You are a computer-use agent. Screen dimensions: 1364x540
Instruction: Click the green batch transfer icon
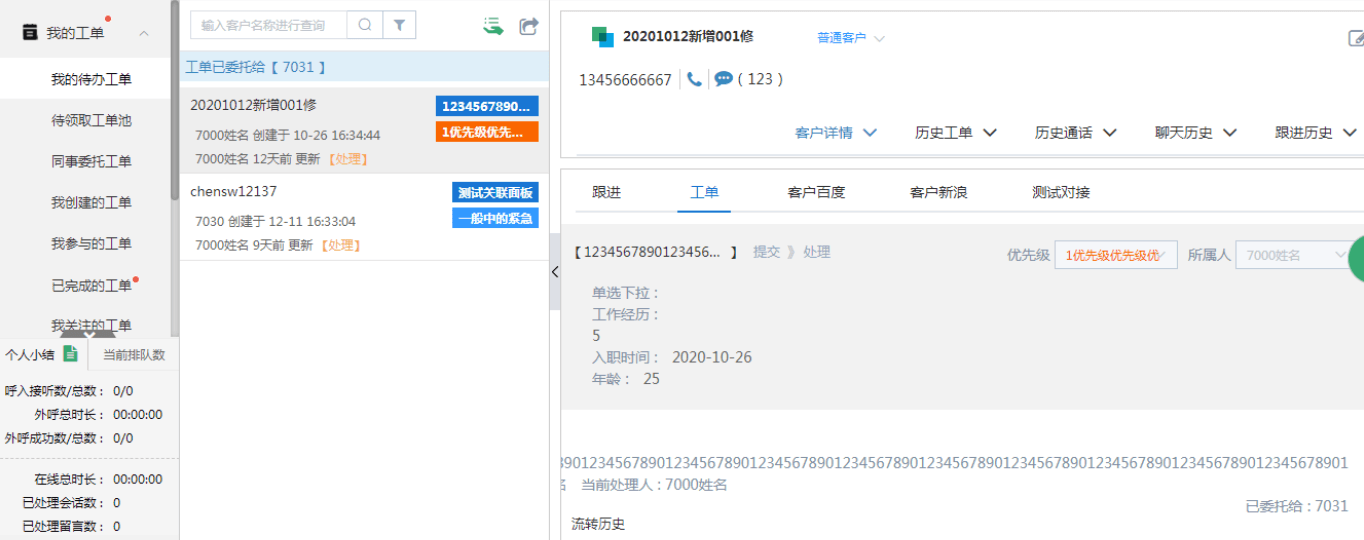[x=492, y=26]
